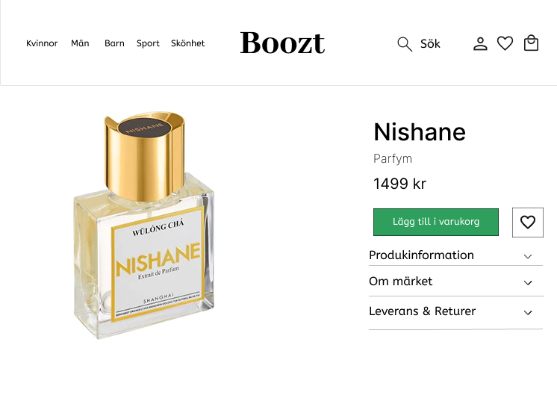Expand the Produkinformation chevron

[528, 256]
